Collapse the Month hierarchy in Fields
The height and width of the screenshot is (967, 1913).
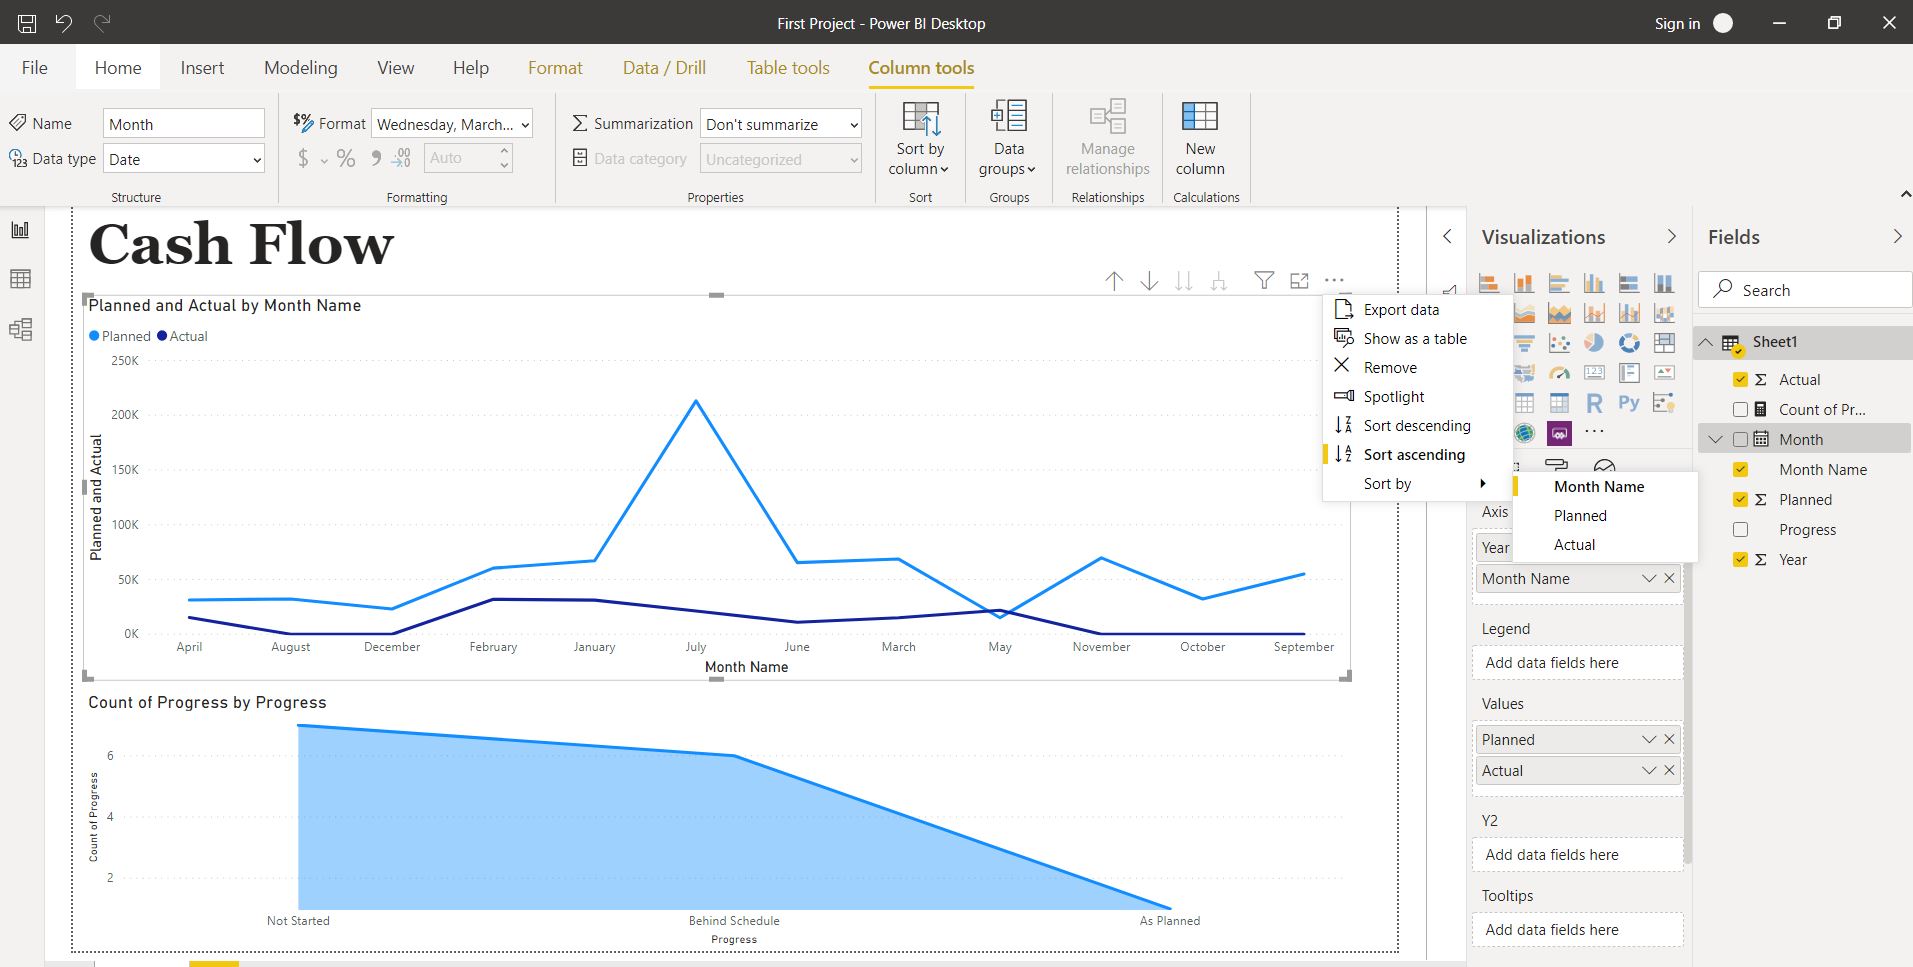click(x=1716, y=439)
